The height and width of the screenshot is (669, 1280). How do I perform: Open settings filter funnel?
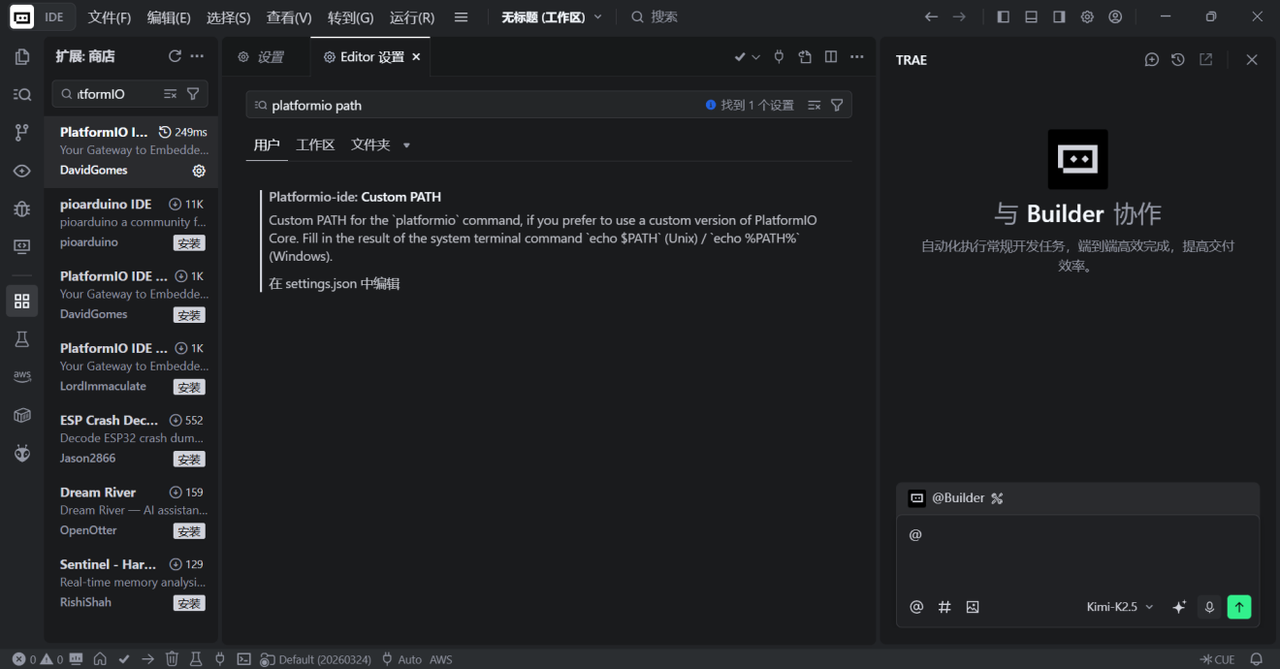point(837,105)
